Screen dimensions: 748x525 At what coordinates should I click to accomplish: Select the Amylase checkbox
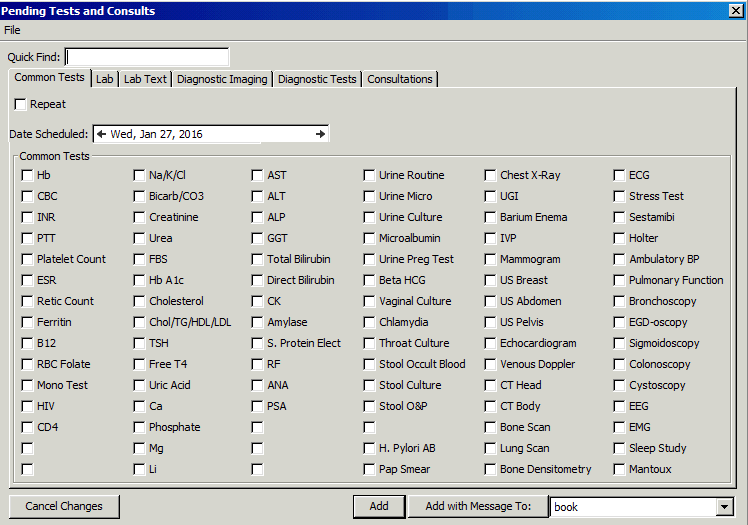(x=257, y=322)
